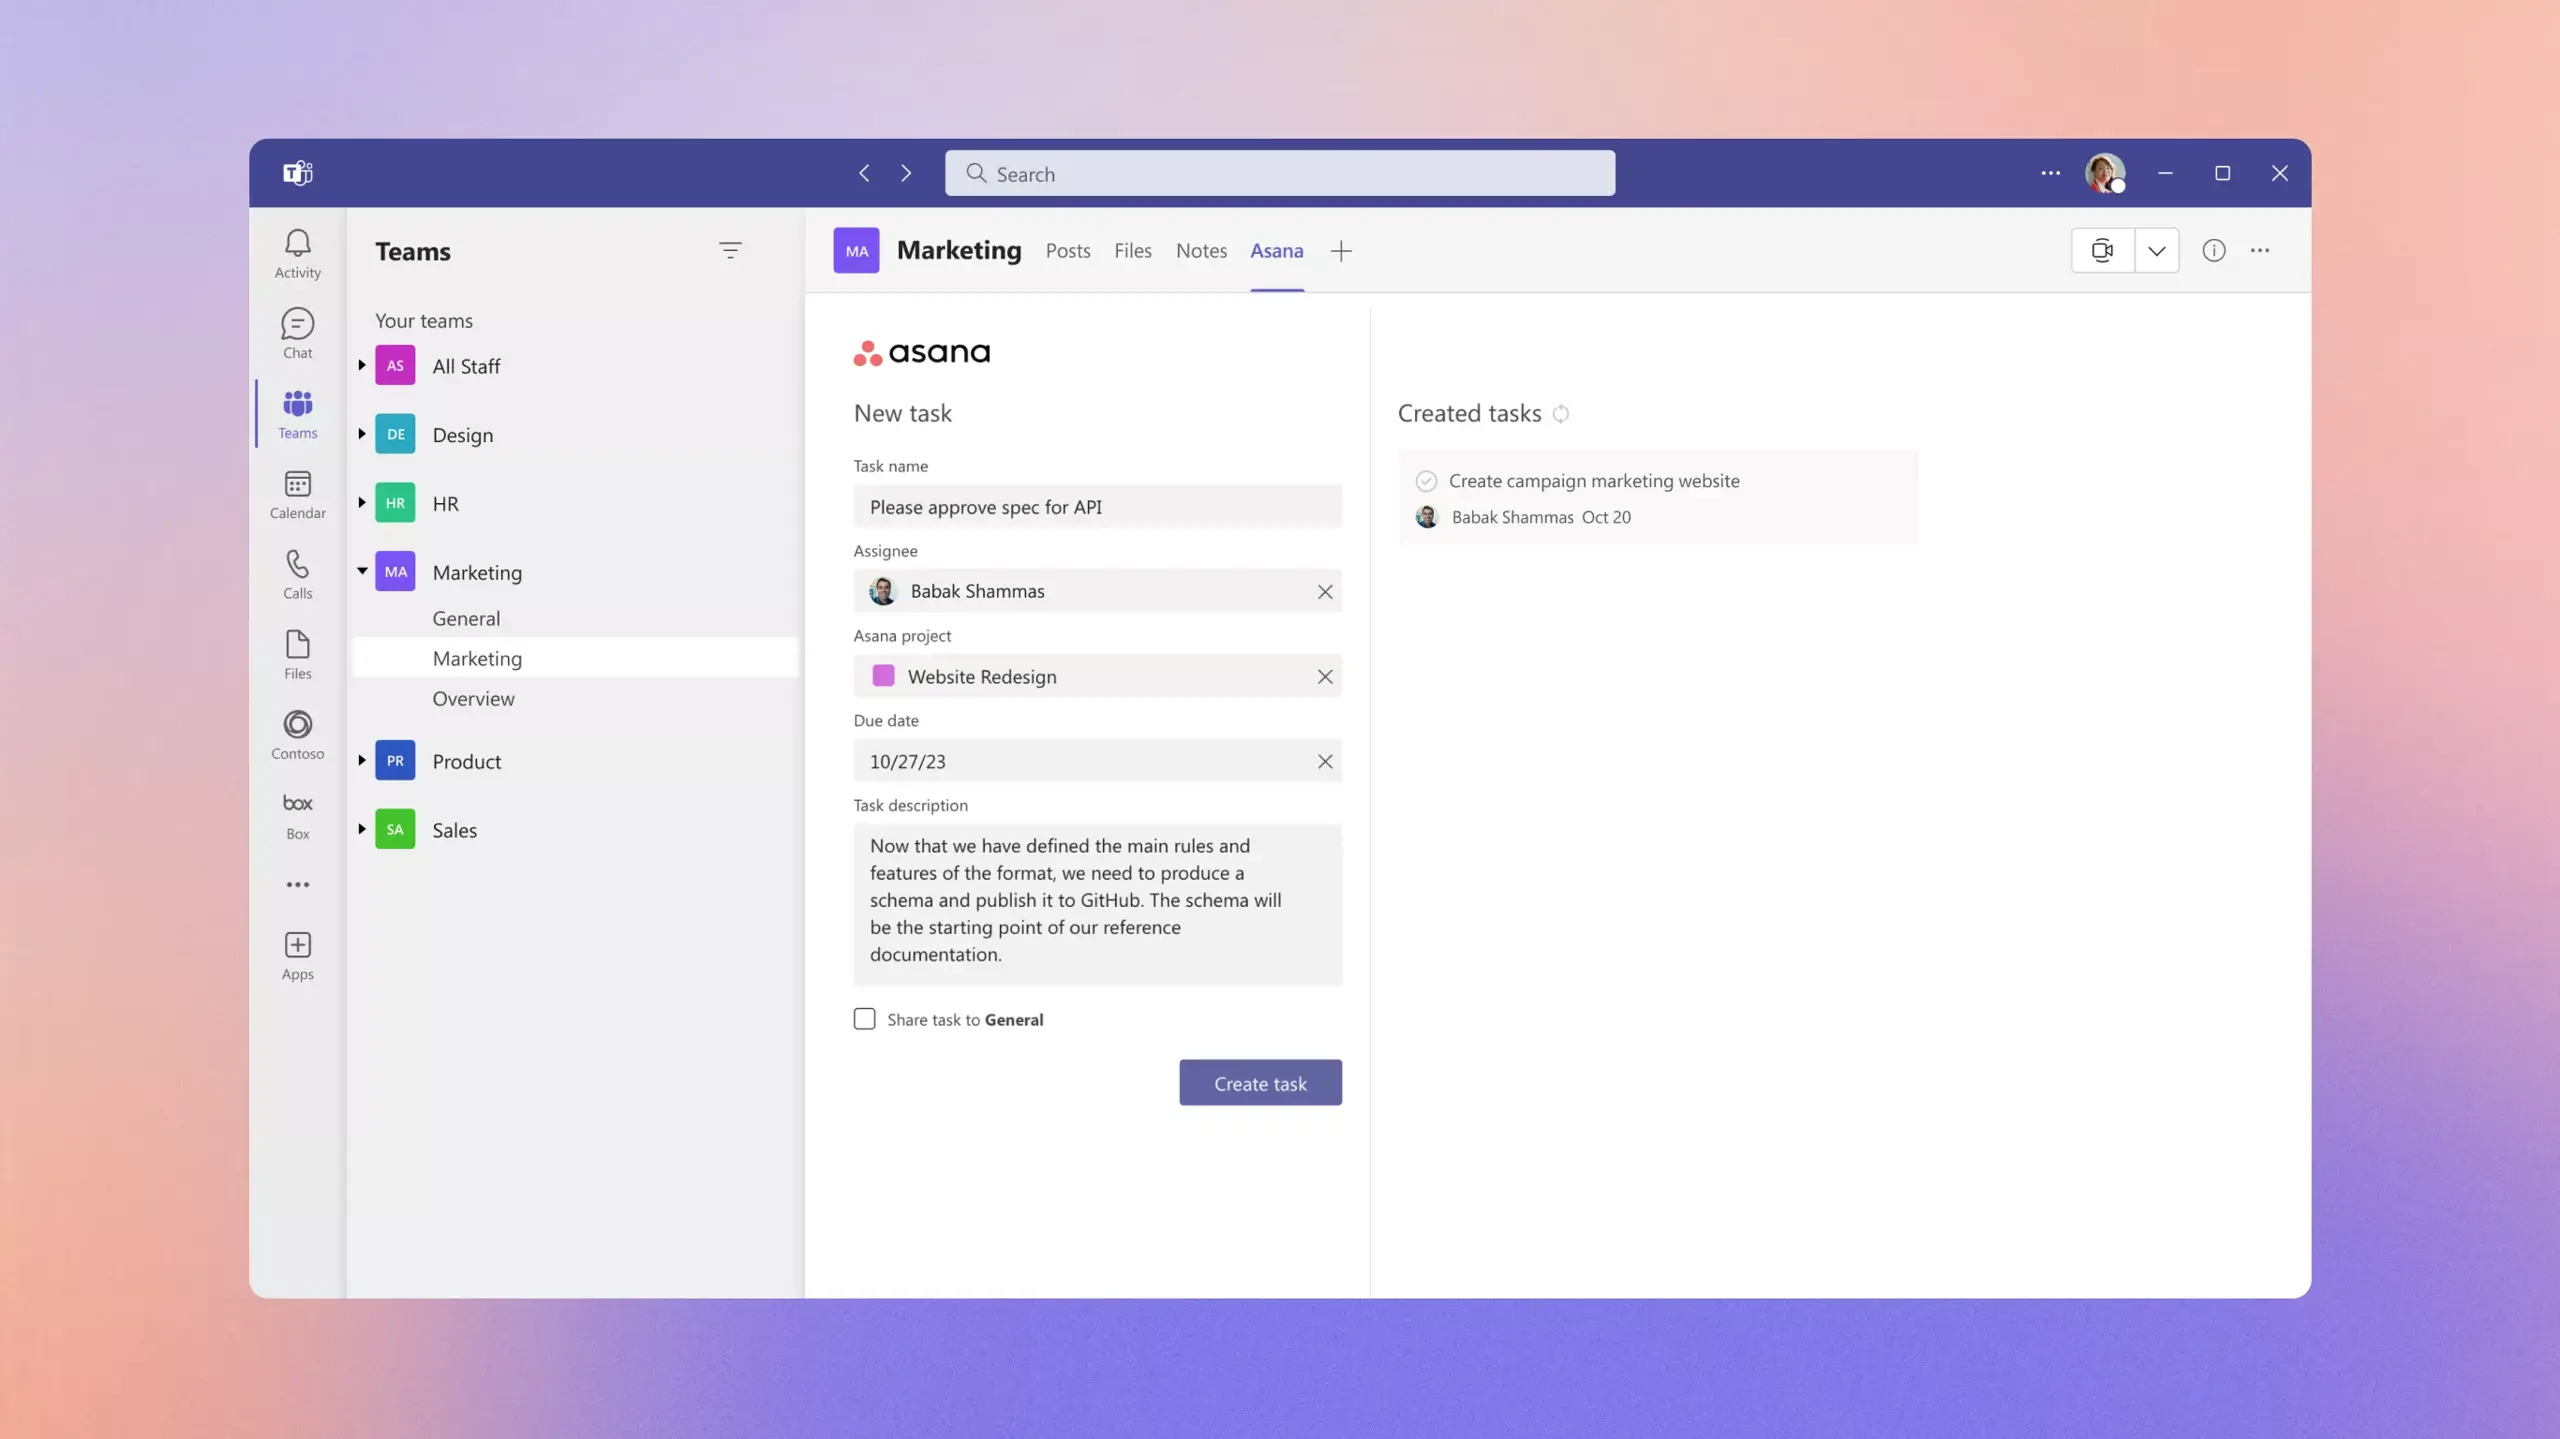Toggle Share task to General checkbox

(863, 1019)
